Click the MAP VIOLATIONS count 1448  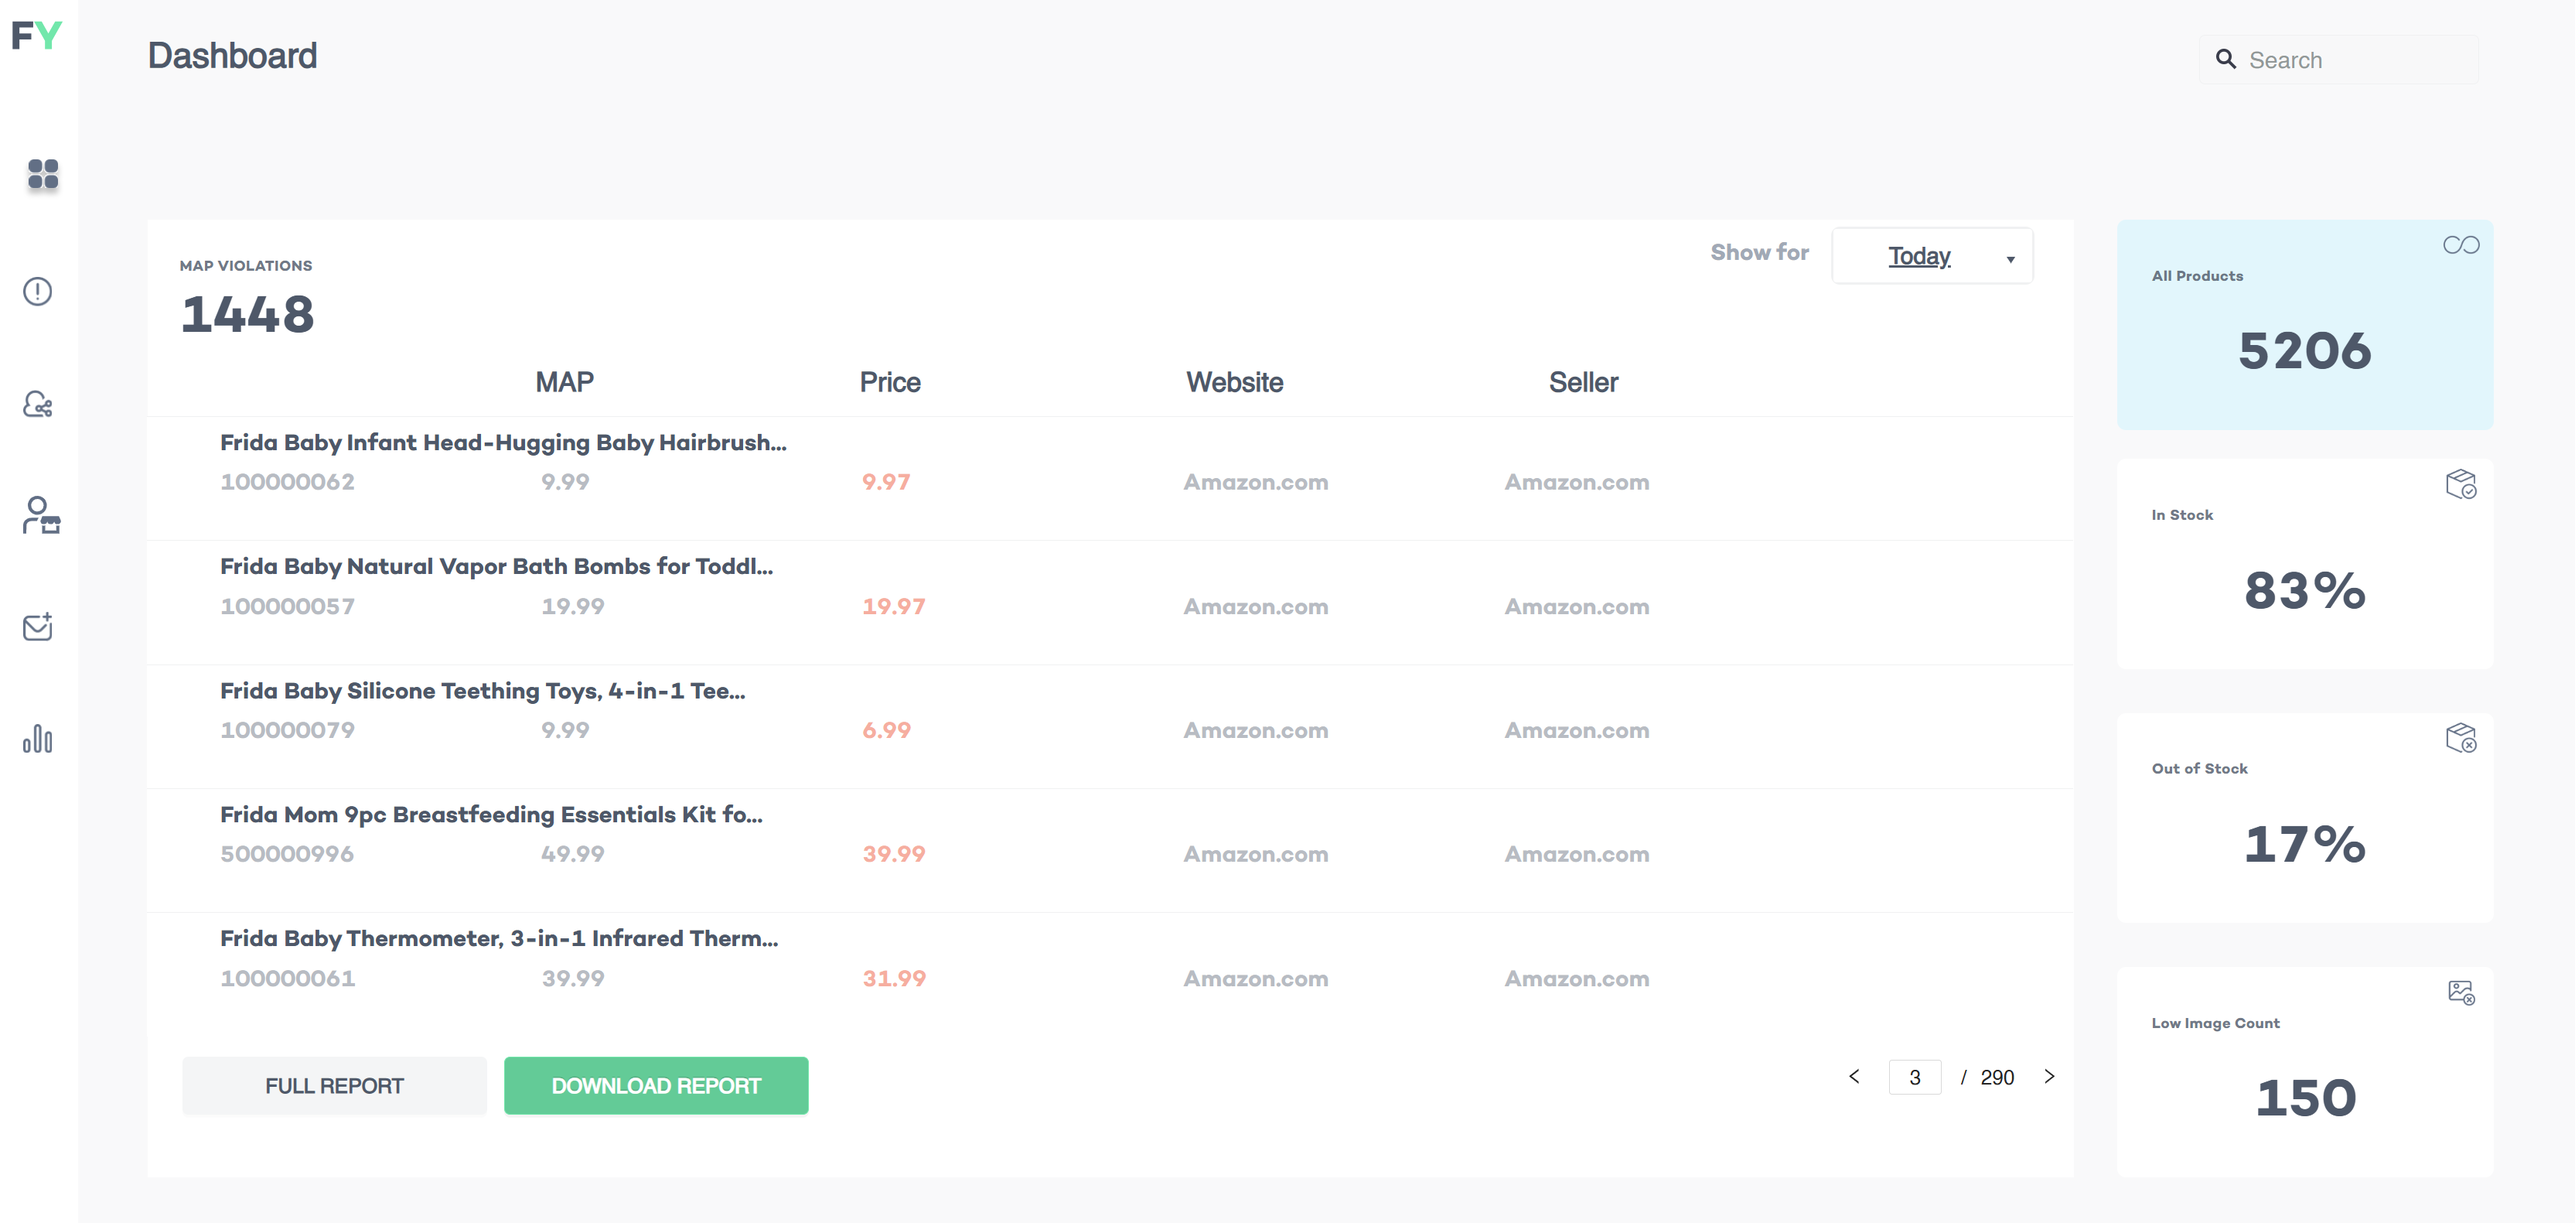(247, 314)
